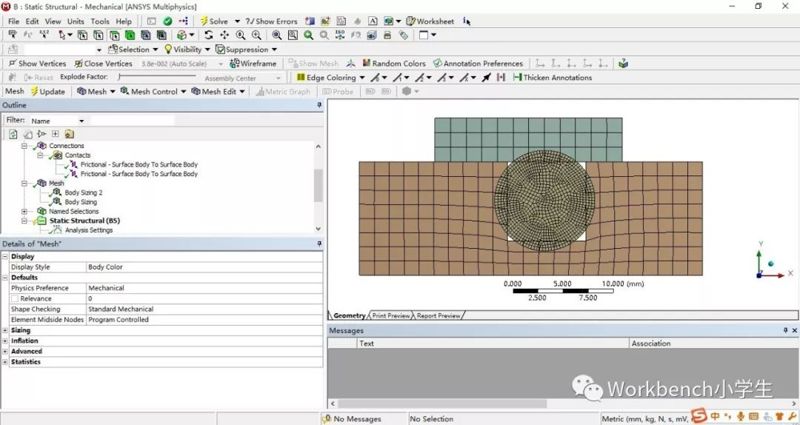Collapse the Display section
The image size is (800, 425).
(x=5, y=256)
